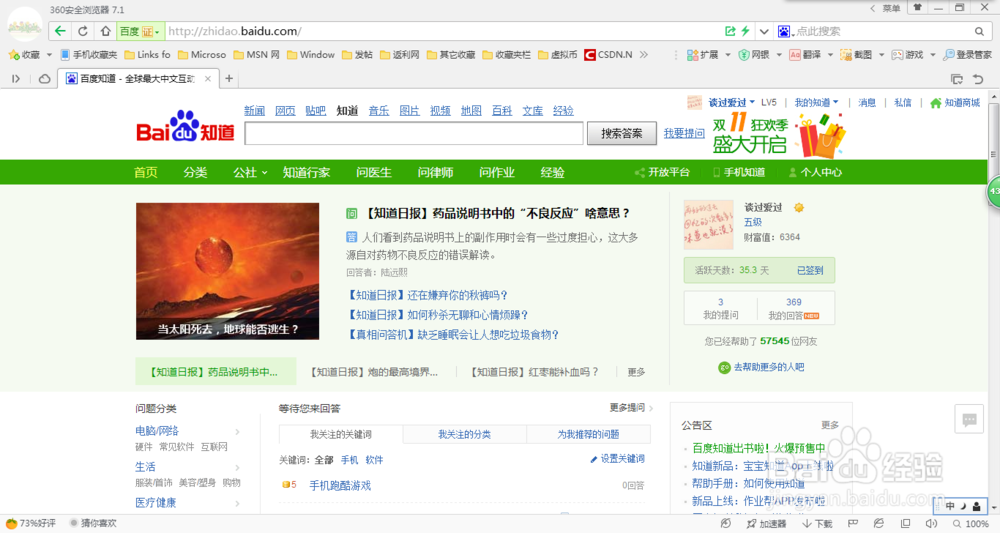
Task: Show more bookmarks with the double chevron
Action: 643,55
